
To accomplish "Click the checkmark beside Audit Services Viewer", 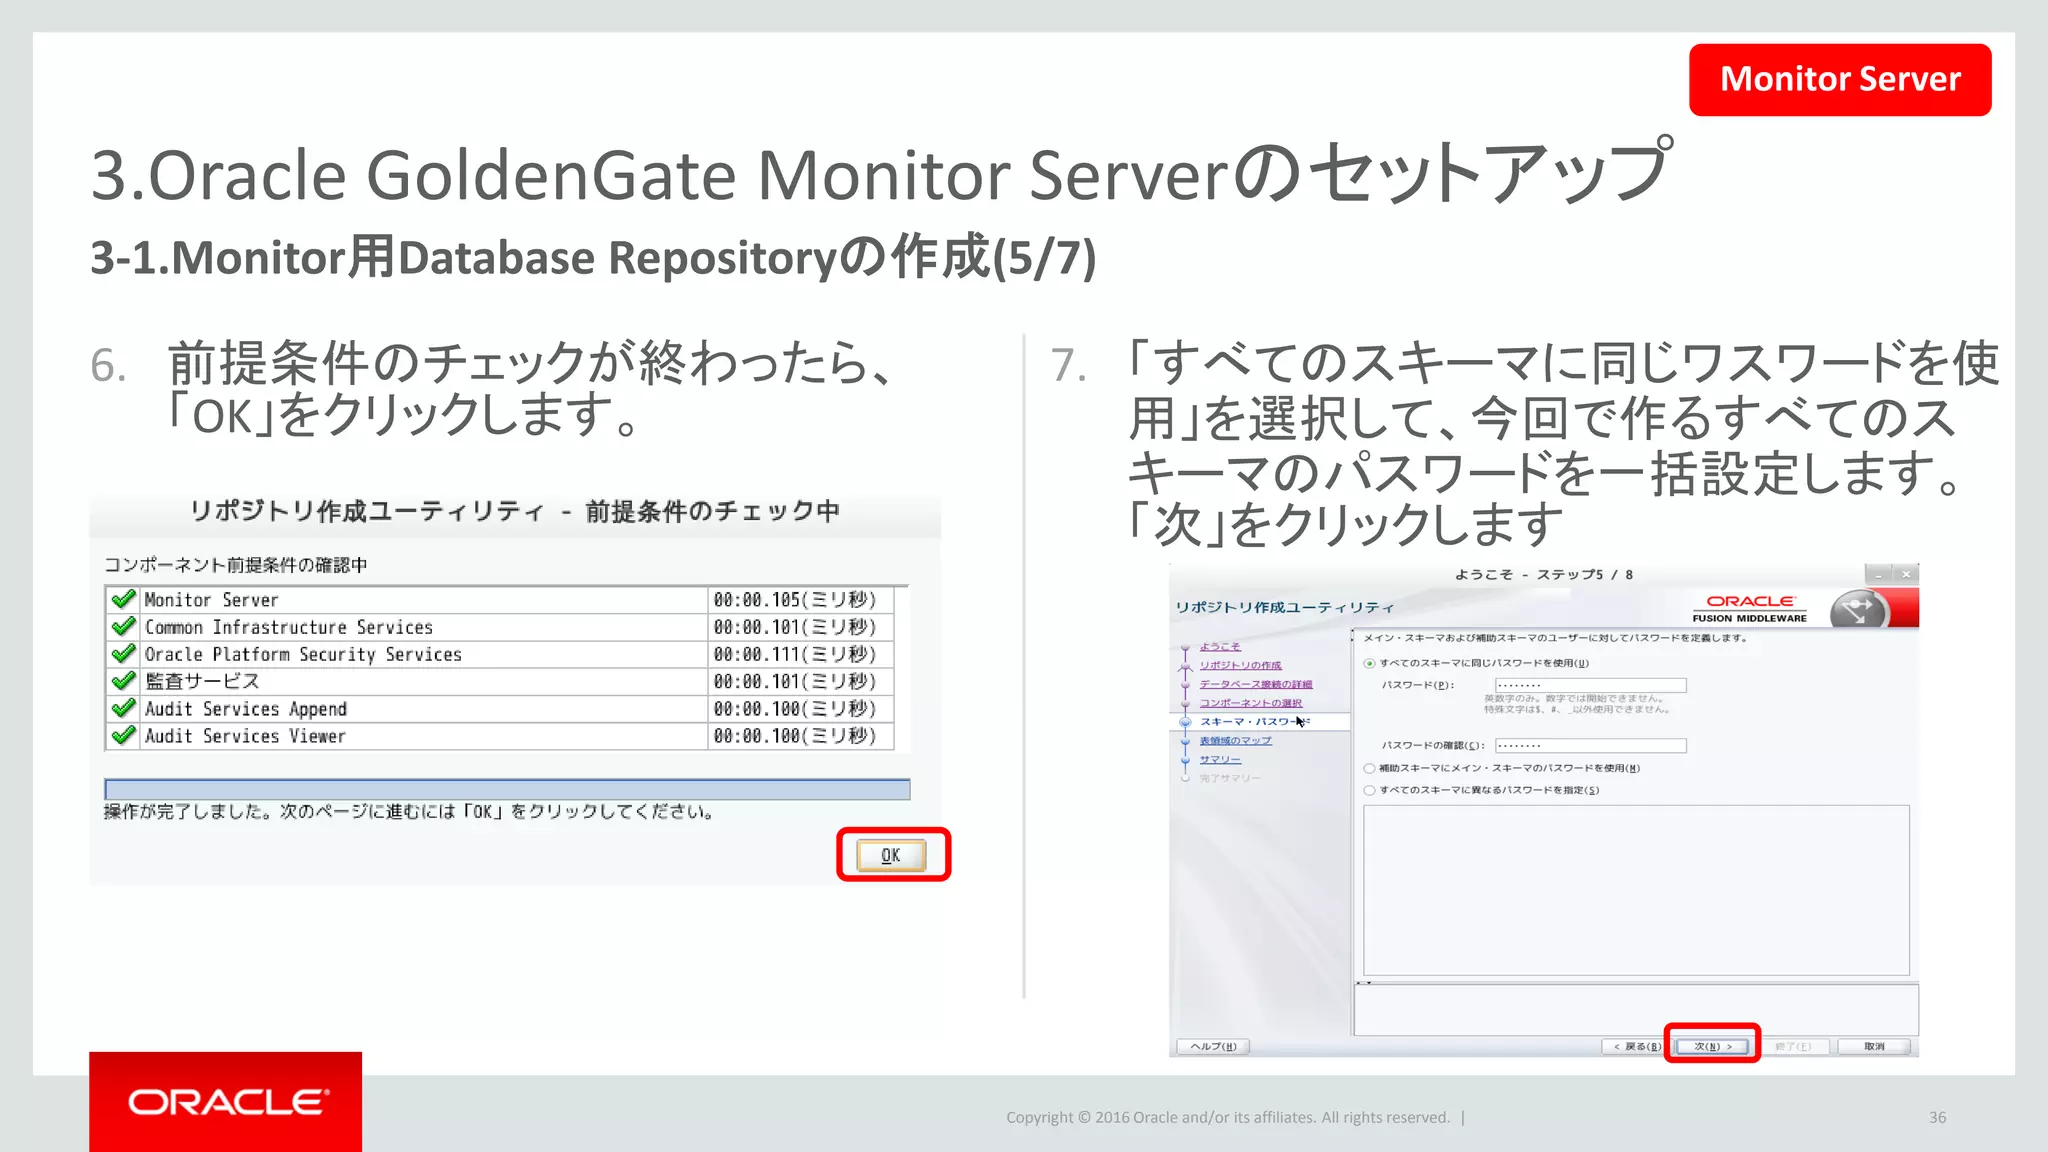I will point(123,736).
